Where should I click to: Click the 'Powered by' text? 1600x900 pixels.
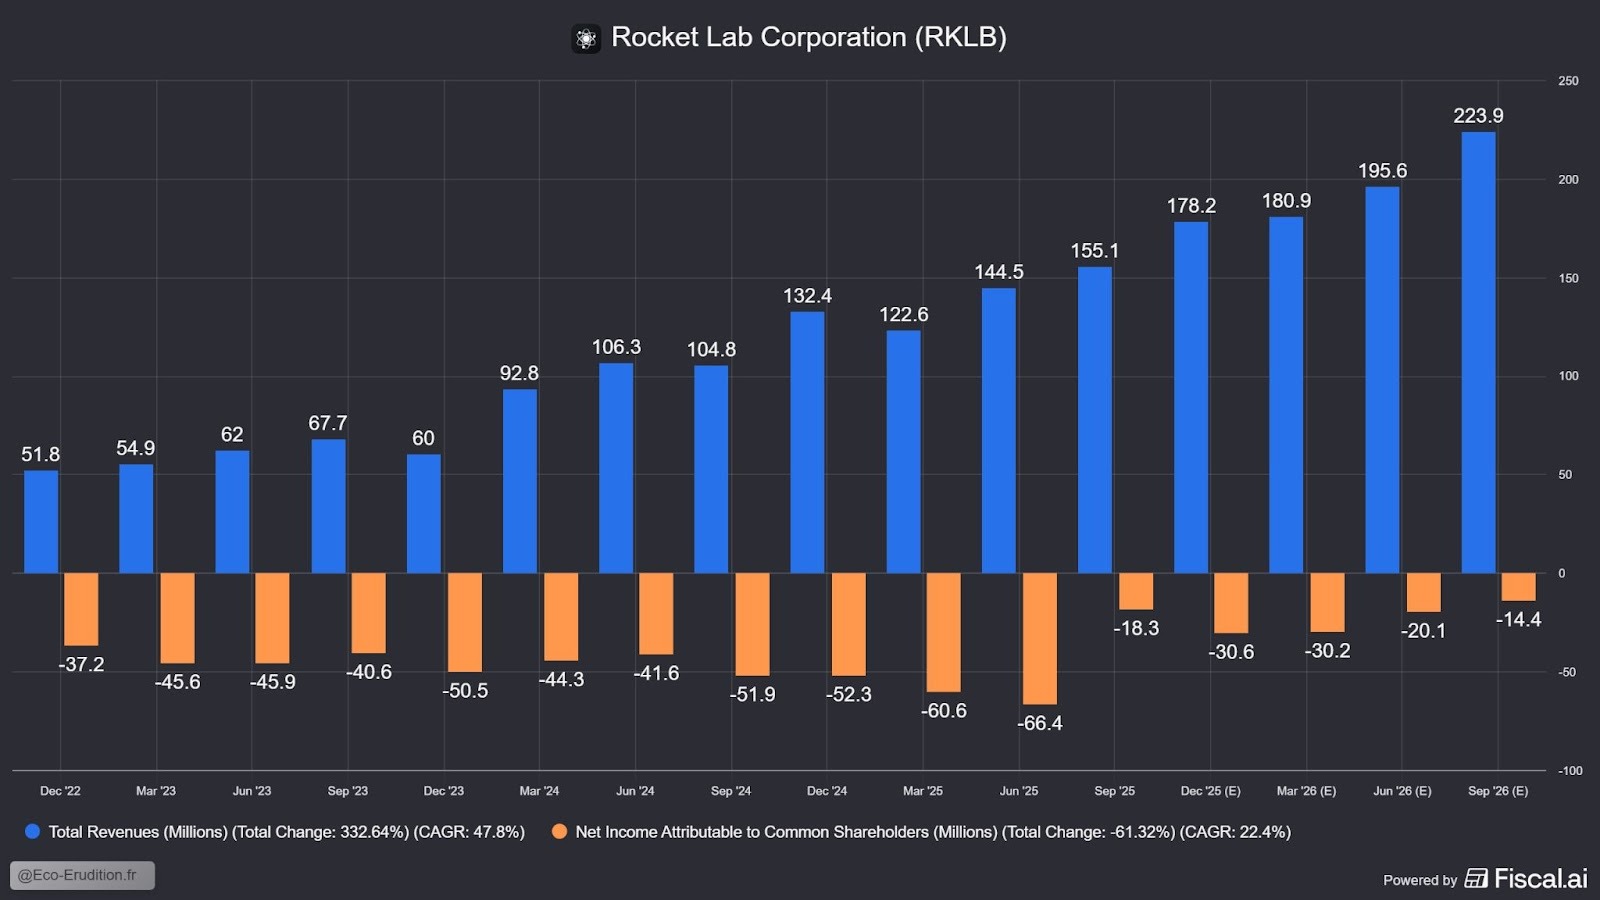point(1420,880)
